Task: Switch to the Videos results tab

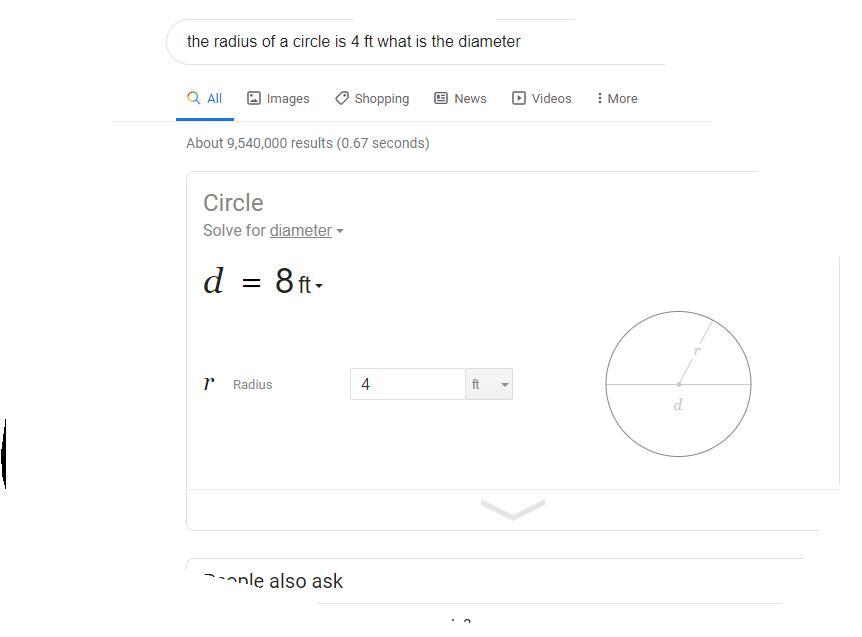Action: point(551,99)
